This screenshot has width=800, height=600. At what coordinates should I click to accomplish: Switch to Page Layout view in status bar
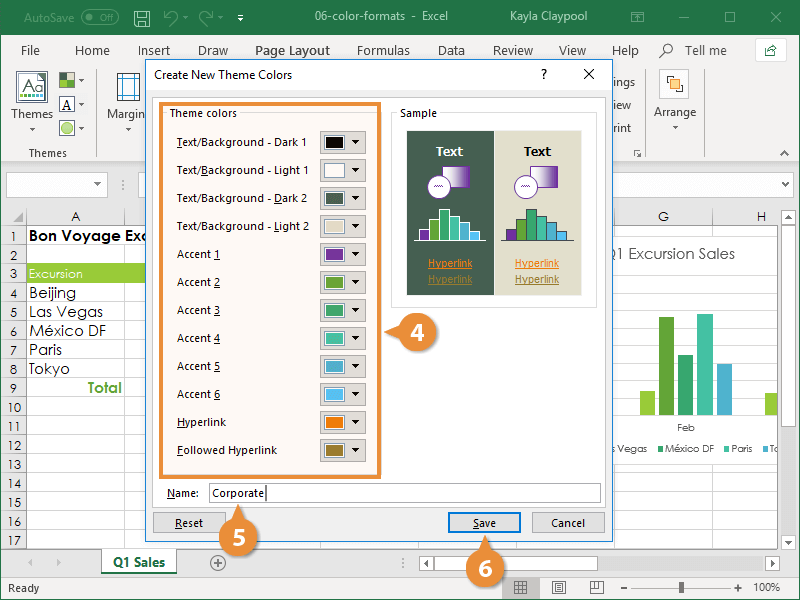tap(557, 587)
